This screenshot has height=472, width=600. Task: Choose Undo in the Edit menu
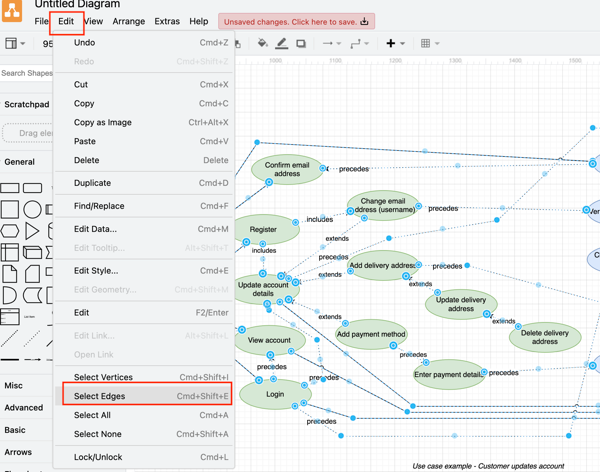point(144,42)
